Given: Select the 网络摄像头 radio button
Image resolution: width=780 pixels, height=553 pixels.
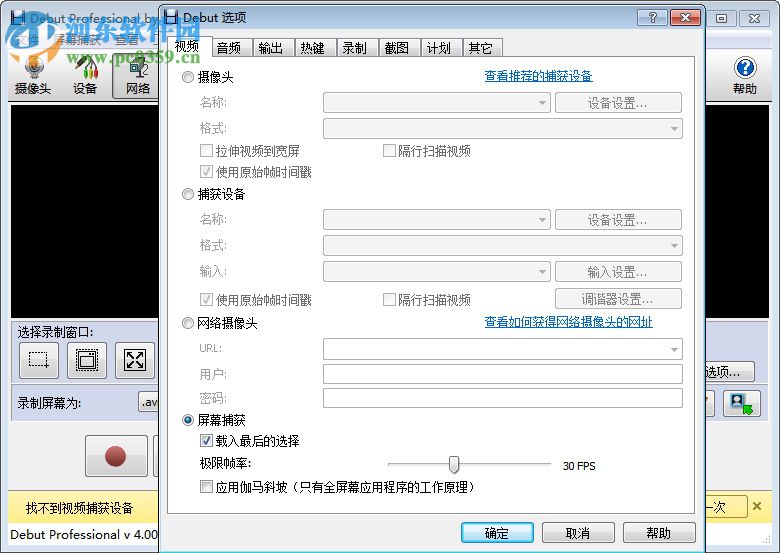Looking at the screenshot, I should 188,323.
